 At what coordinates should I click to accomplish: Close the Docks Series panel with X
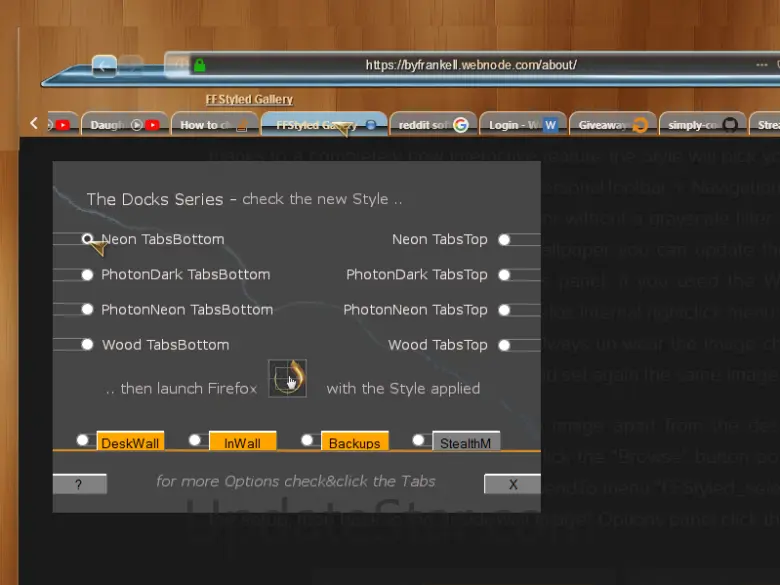[x=512, y=484]
